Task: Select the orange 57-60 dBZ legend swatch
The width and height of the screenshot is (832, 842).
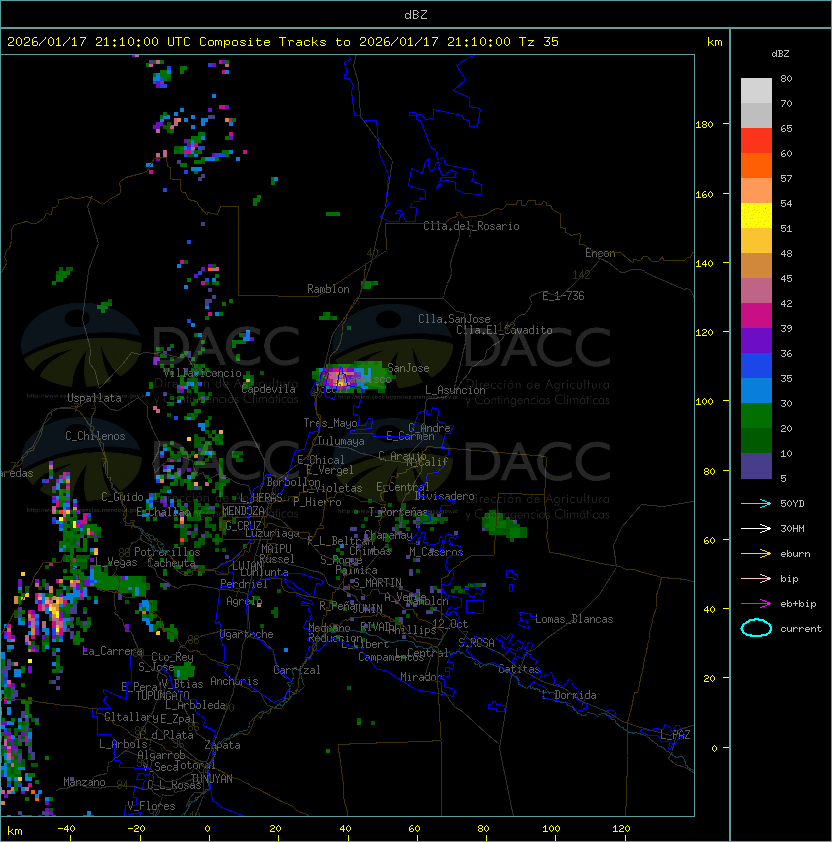Action: (x=756, y=166)
